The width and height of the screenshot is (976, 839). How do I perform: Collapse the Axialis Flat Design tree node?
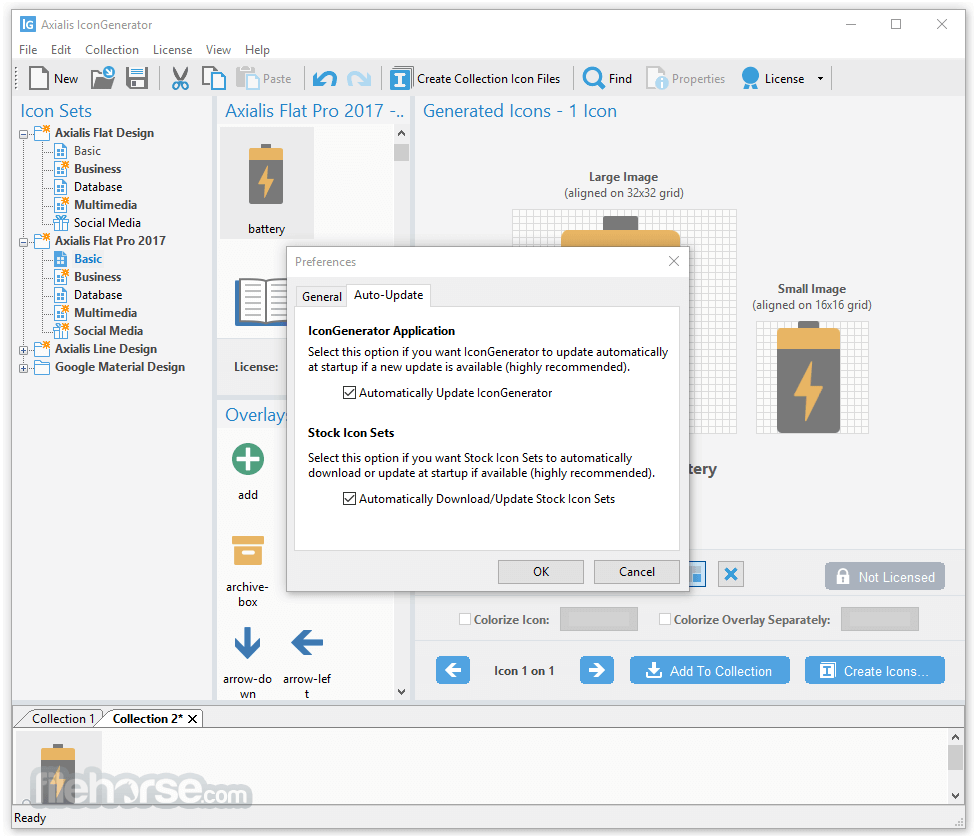24,134
